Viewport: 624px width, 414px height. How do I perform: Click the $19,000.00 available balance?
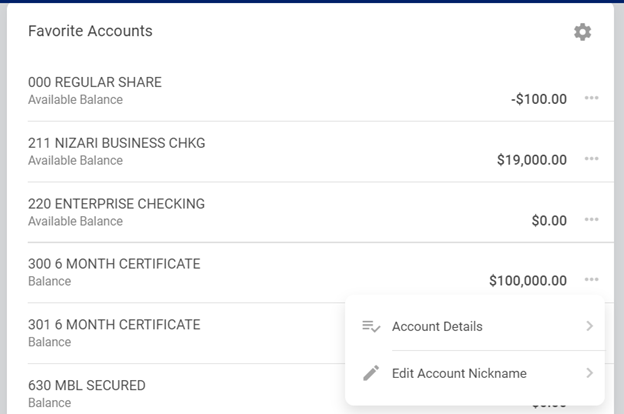532,160
